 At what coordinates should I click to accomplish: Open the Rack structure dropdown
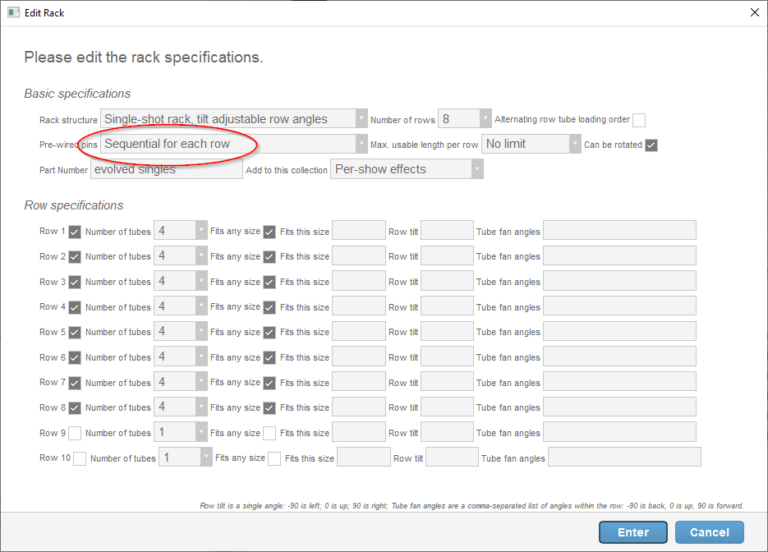(x=361, y=119)
